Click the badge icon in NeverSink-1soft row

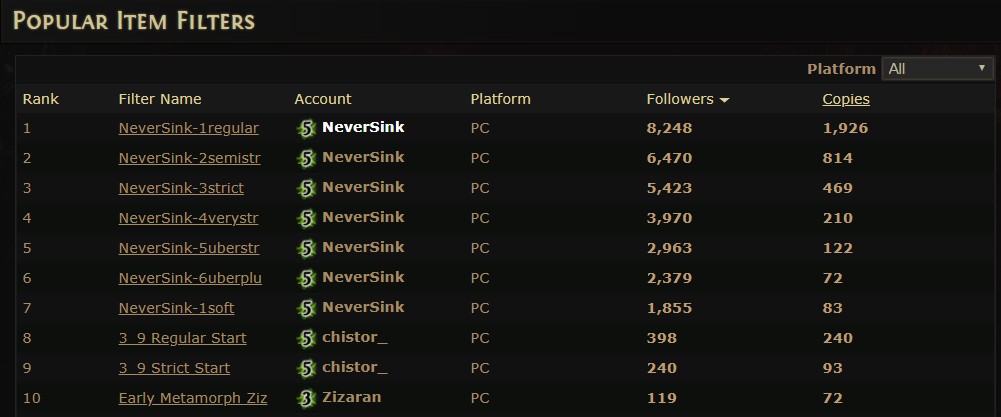point(306,308)
